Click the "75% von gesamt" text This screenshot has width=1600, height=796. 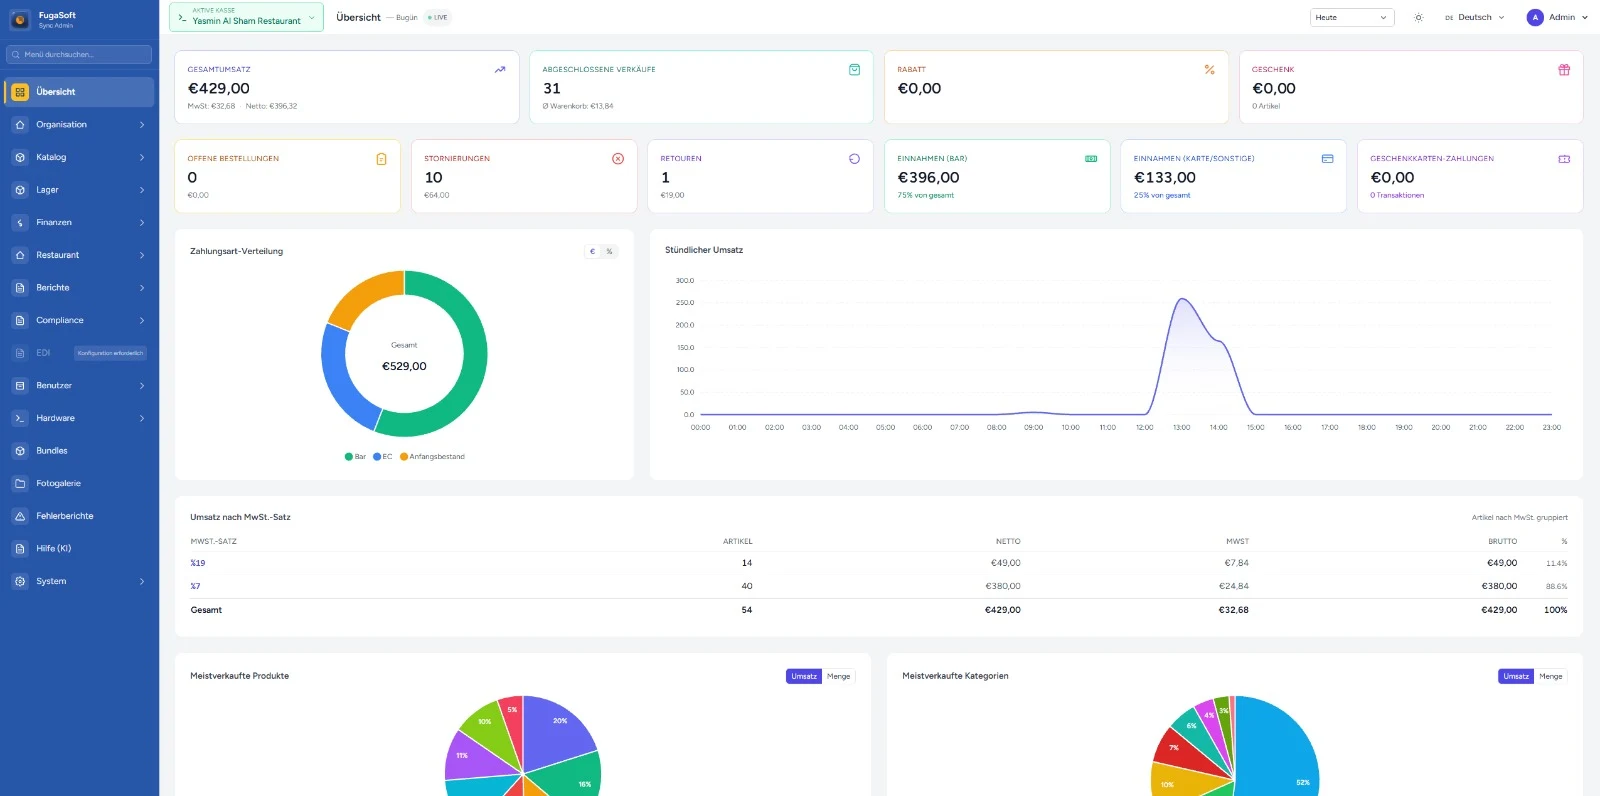click(x=926, y=196)
